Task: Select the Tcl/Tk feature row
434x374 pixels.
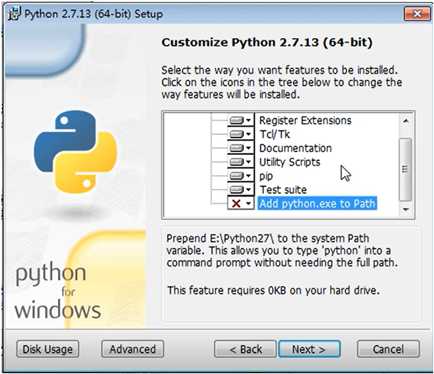Action: (x=275, y=134)
